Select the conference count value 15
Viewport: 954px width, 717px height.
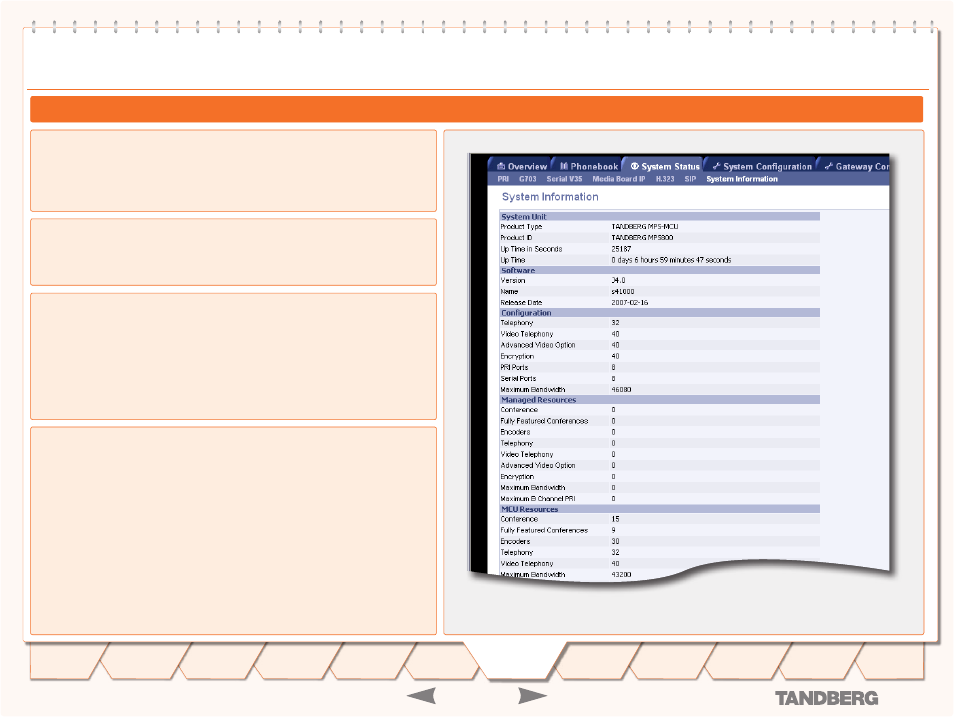click(615, 519)
